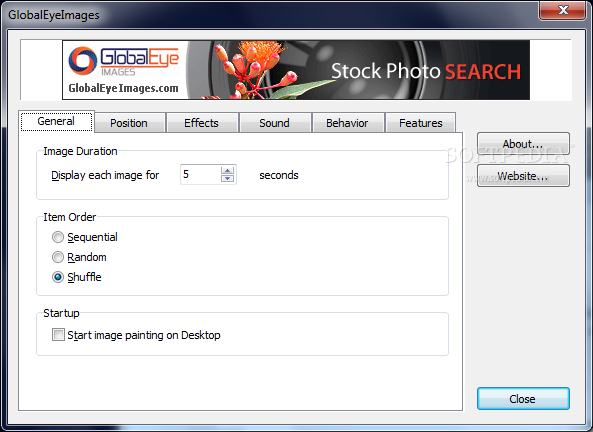The width and height of the screenshot is (593, 432).
Task: Click the GlobalEyeImages.com text in banner
Action: tap(123, 88)
